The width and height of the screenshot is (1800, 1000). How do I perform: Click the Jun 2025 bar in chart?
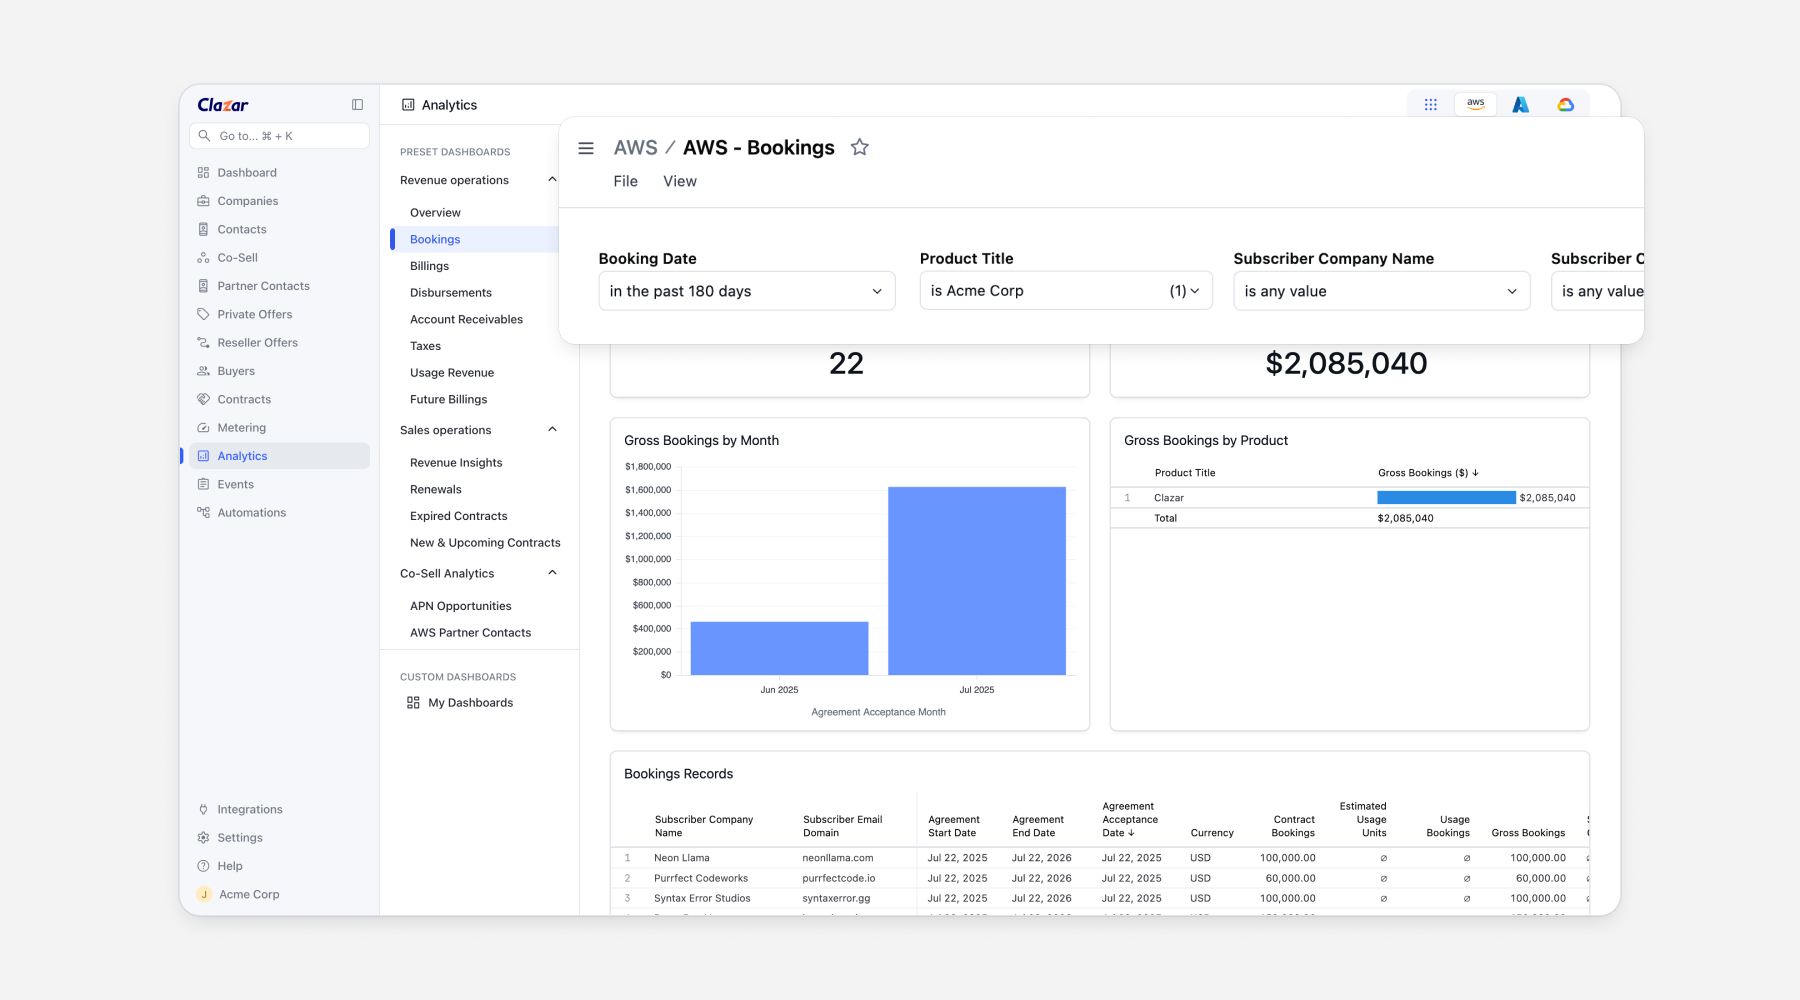[x=779, y=648]
